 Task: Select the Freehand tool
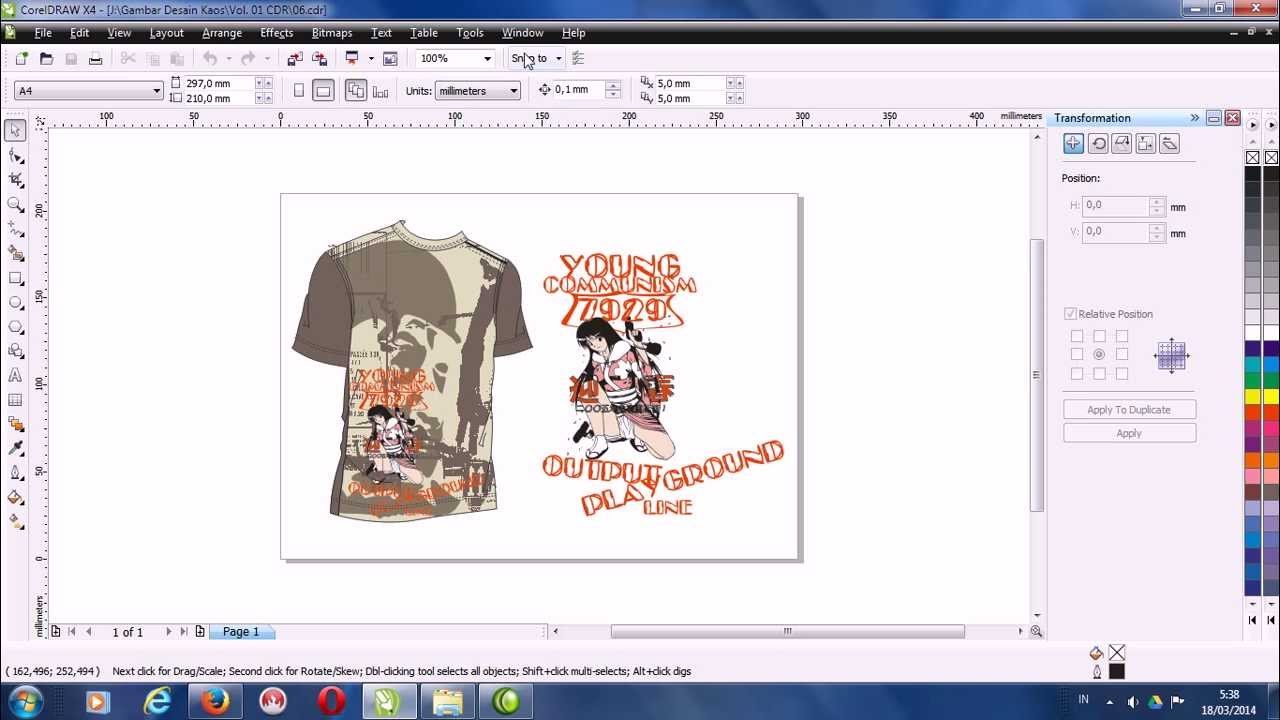tap(15, 229)
